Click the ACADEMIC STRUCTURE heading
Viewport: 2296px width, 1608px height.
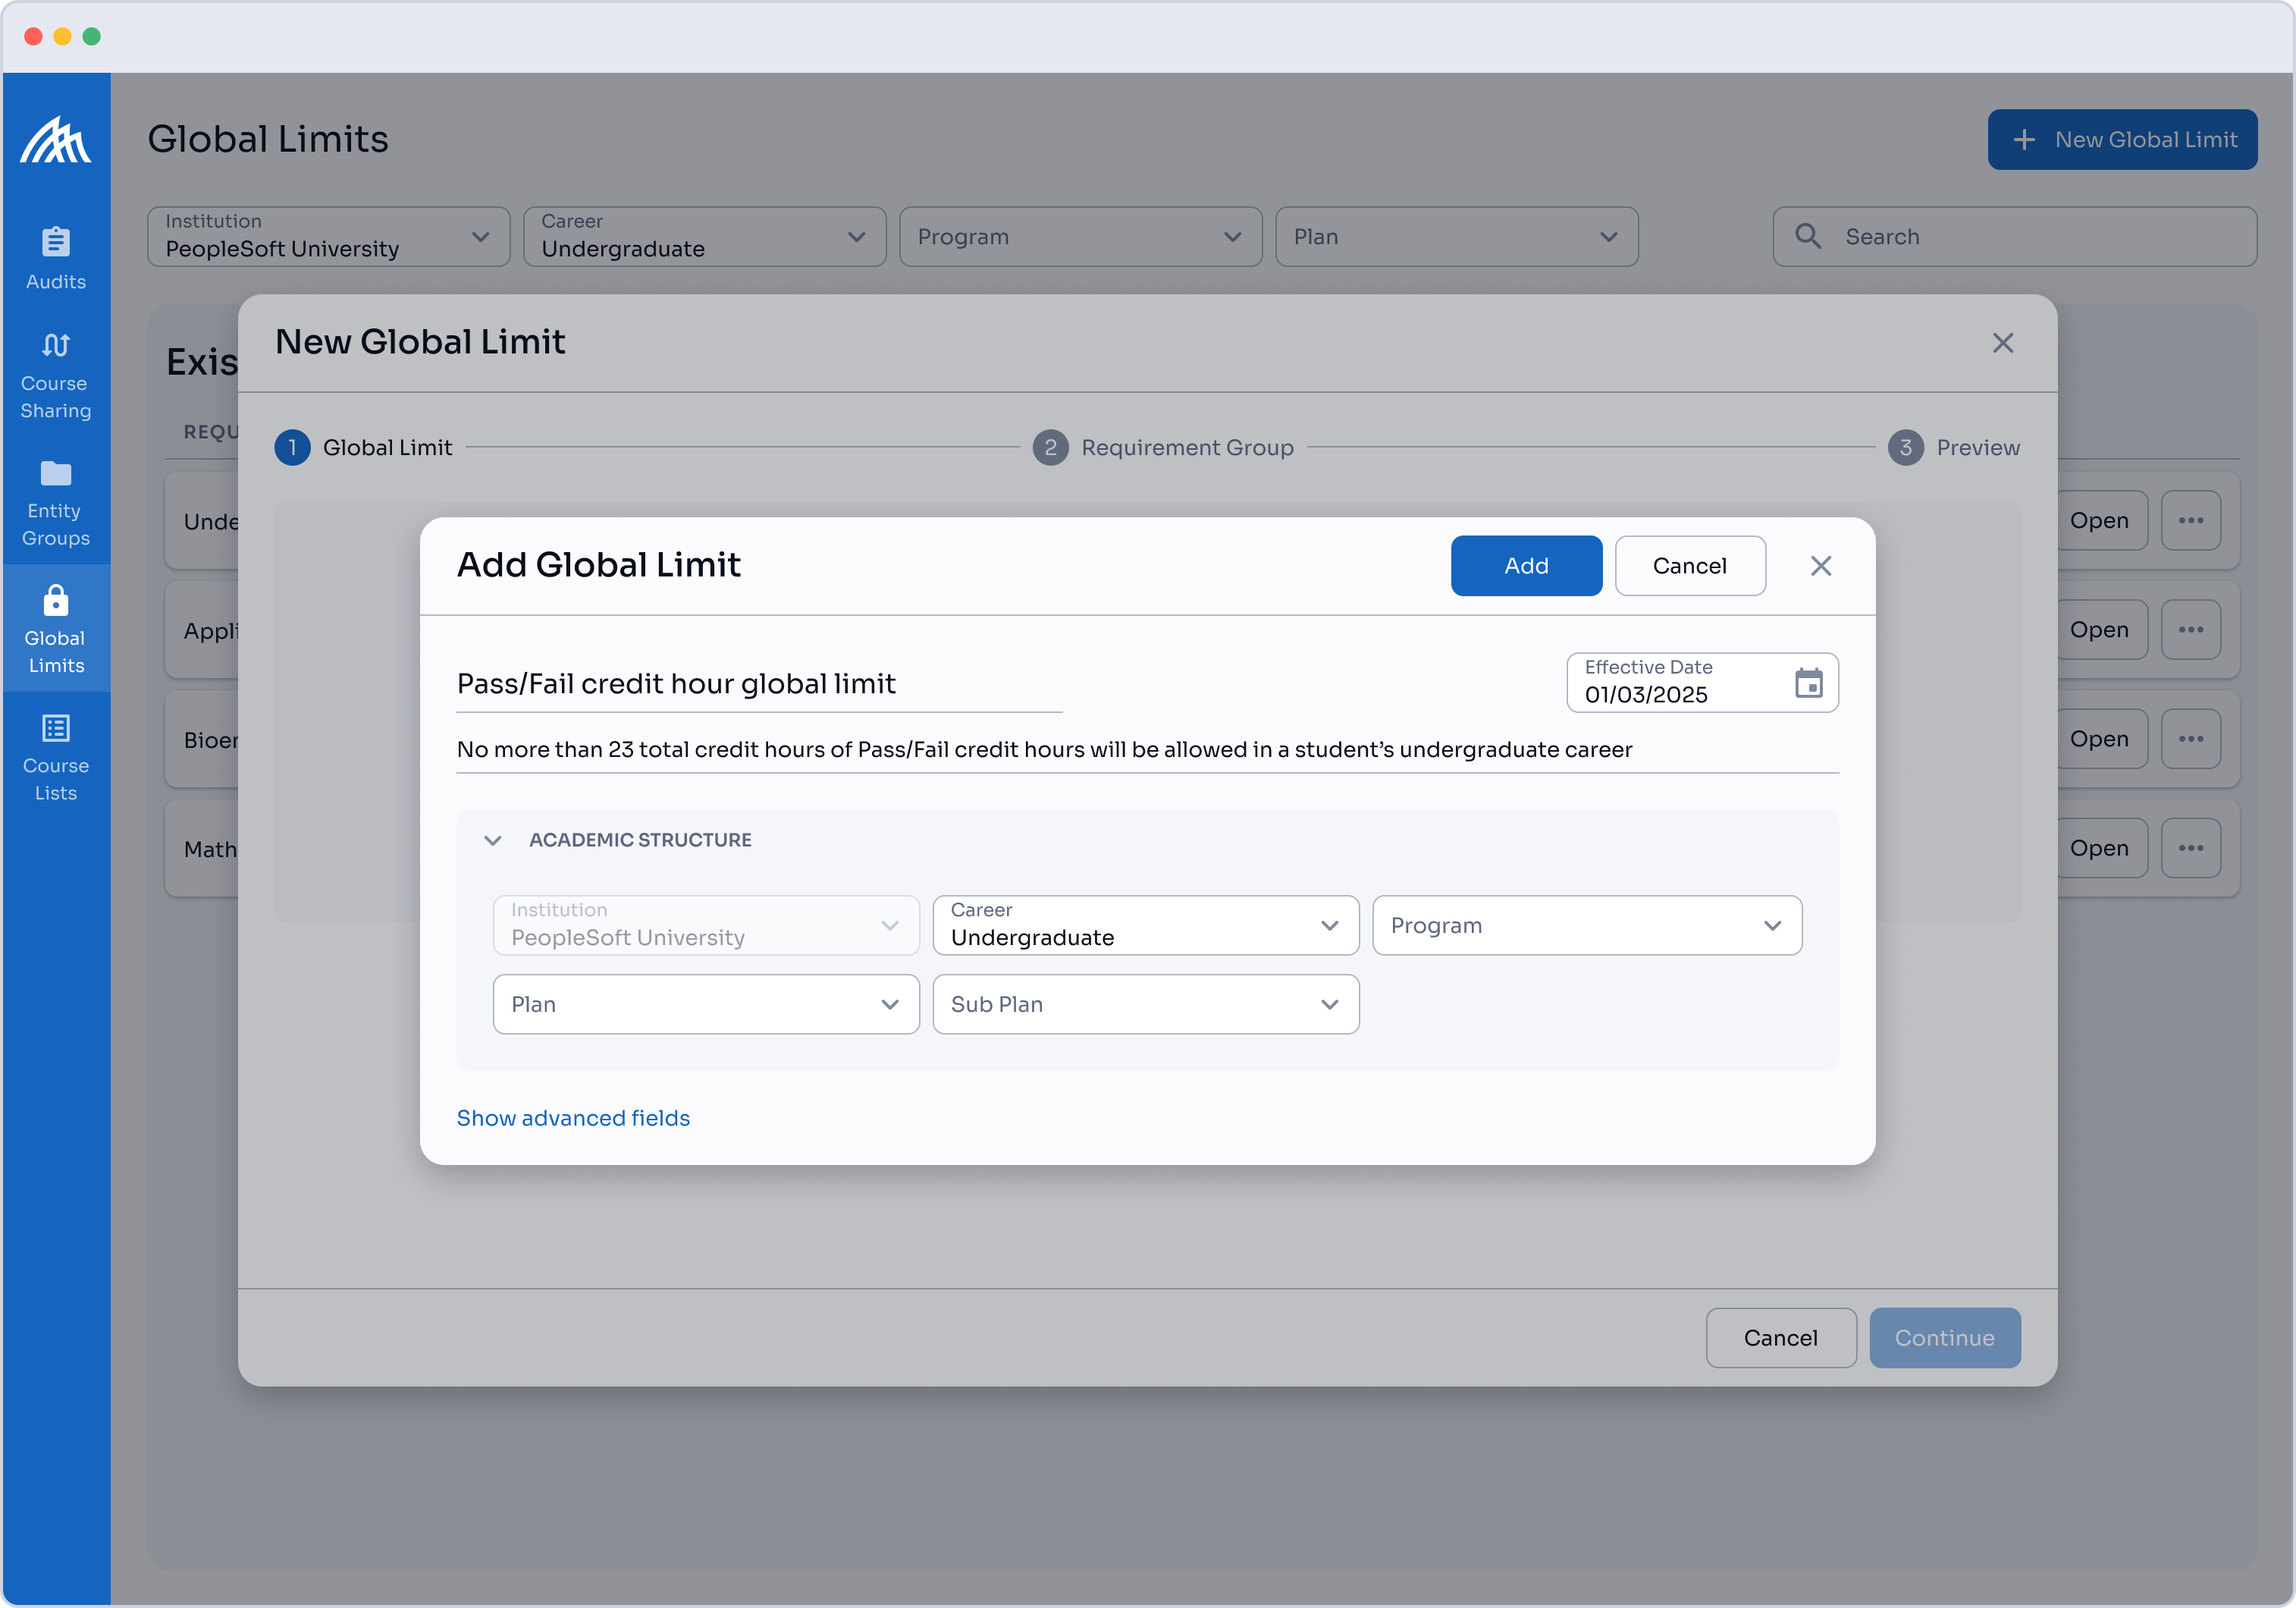pyautogui.click(x=640, y=840)
